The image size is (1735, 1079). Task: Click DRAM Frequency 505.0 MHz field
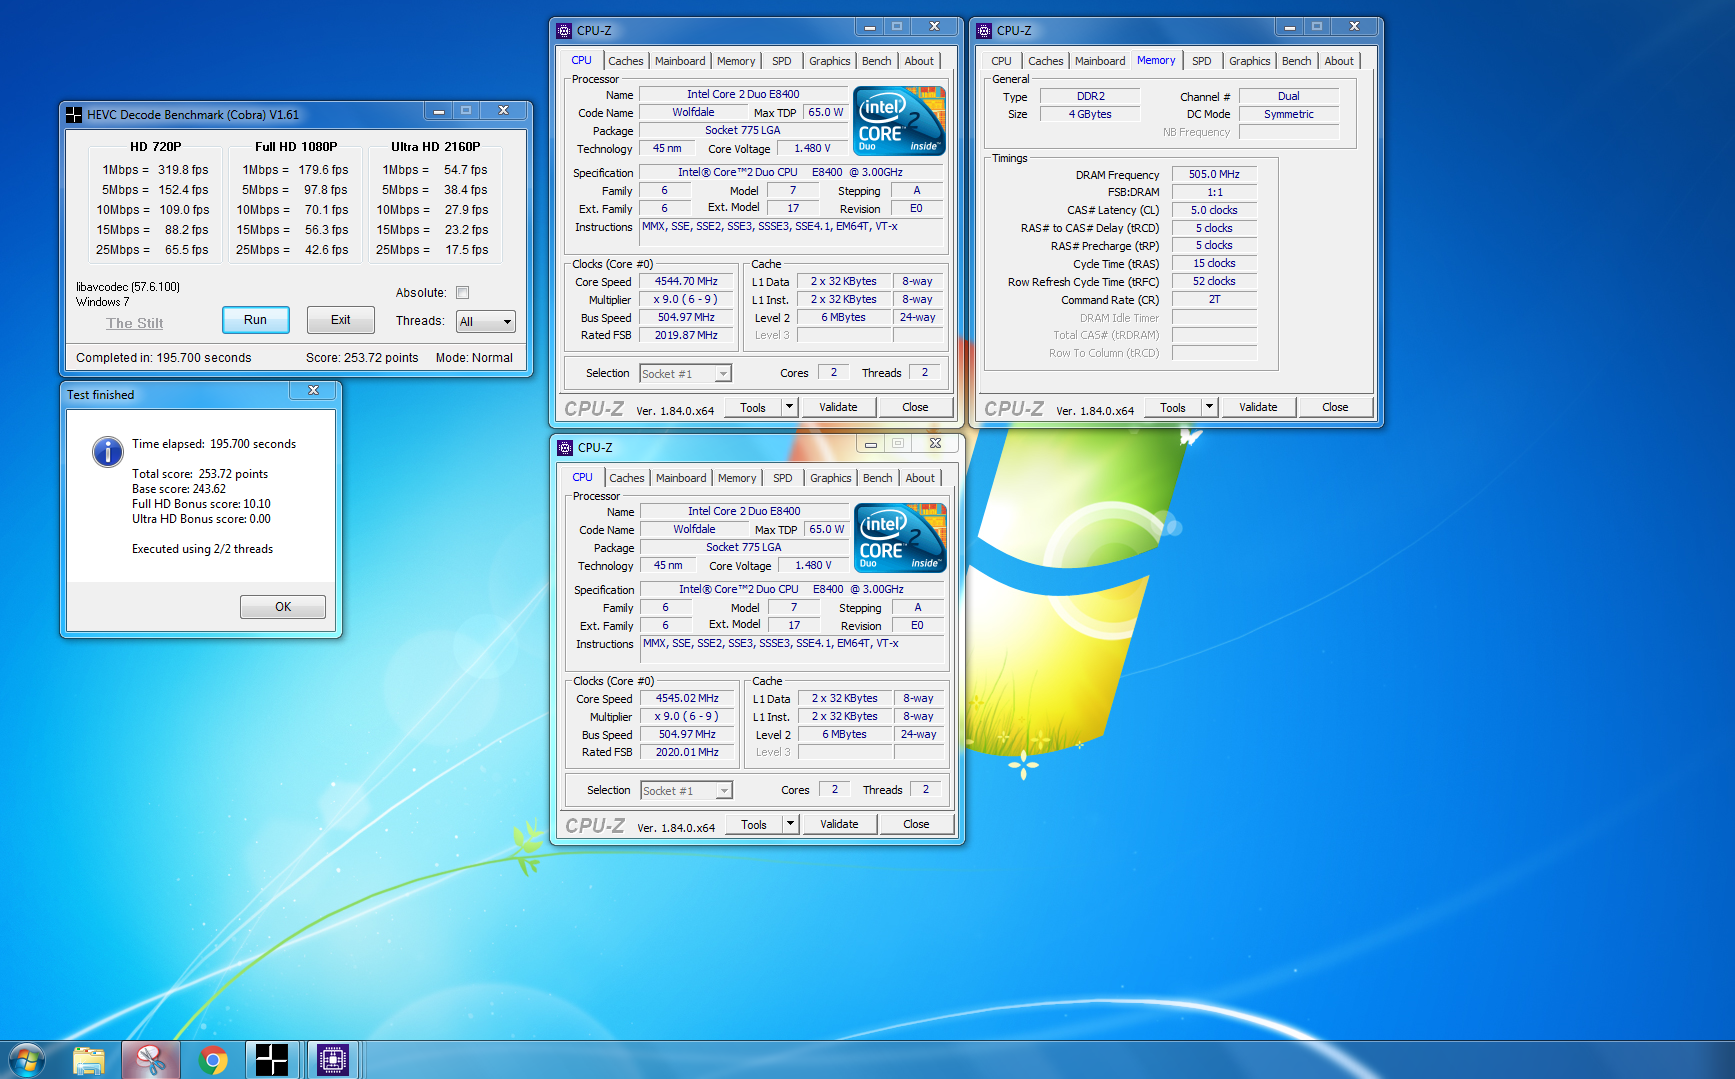(x=1214, y=174)
